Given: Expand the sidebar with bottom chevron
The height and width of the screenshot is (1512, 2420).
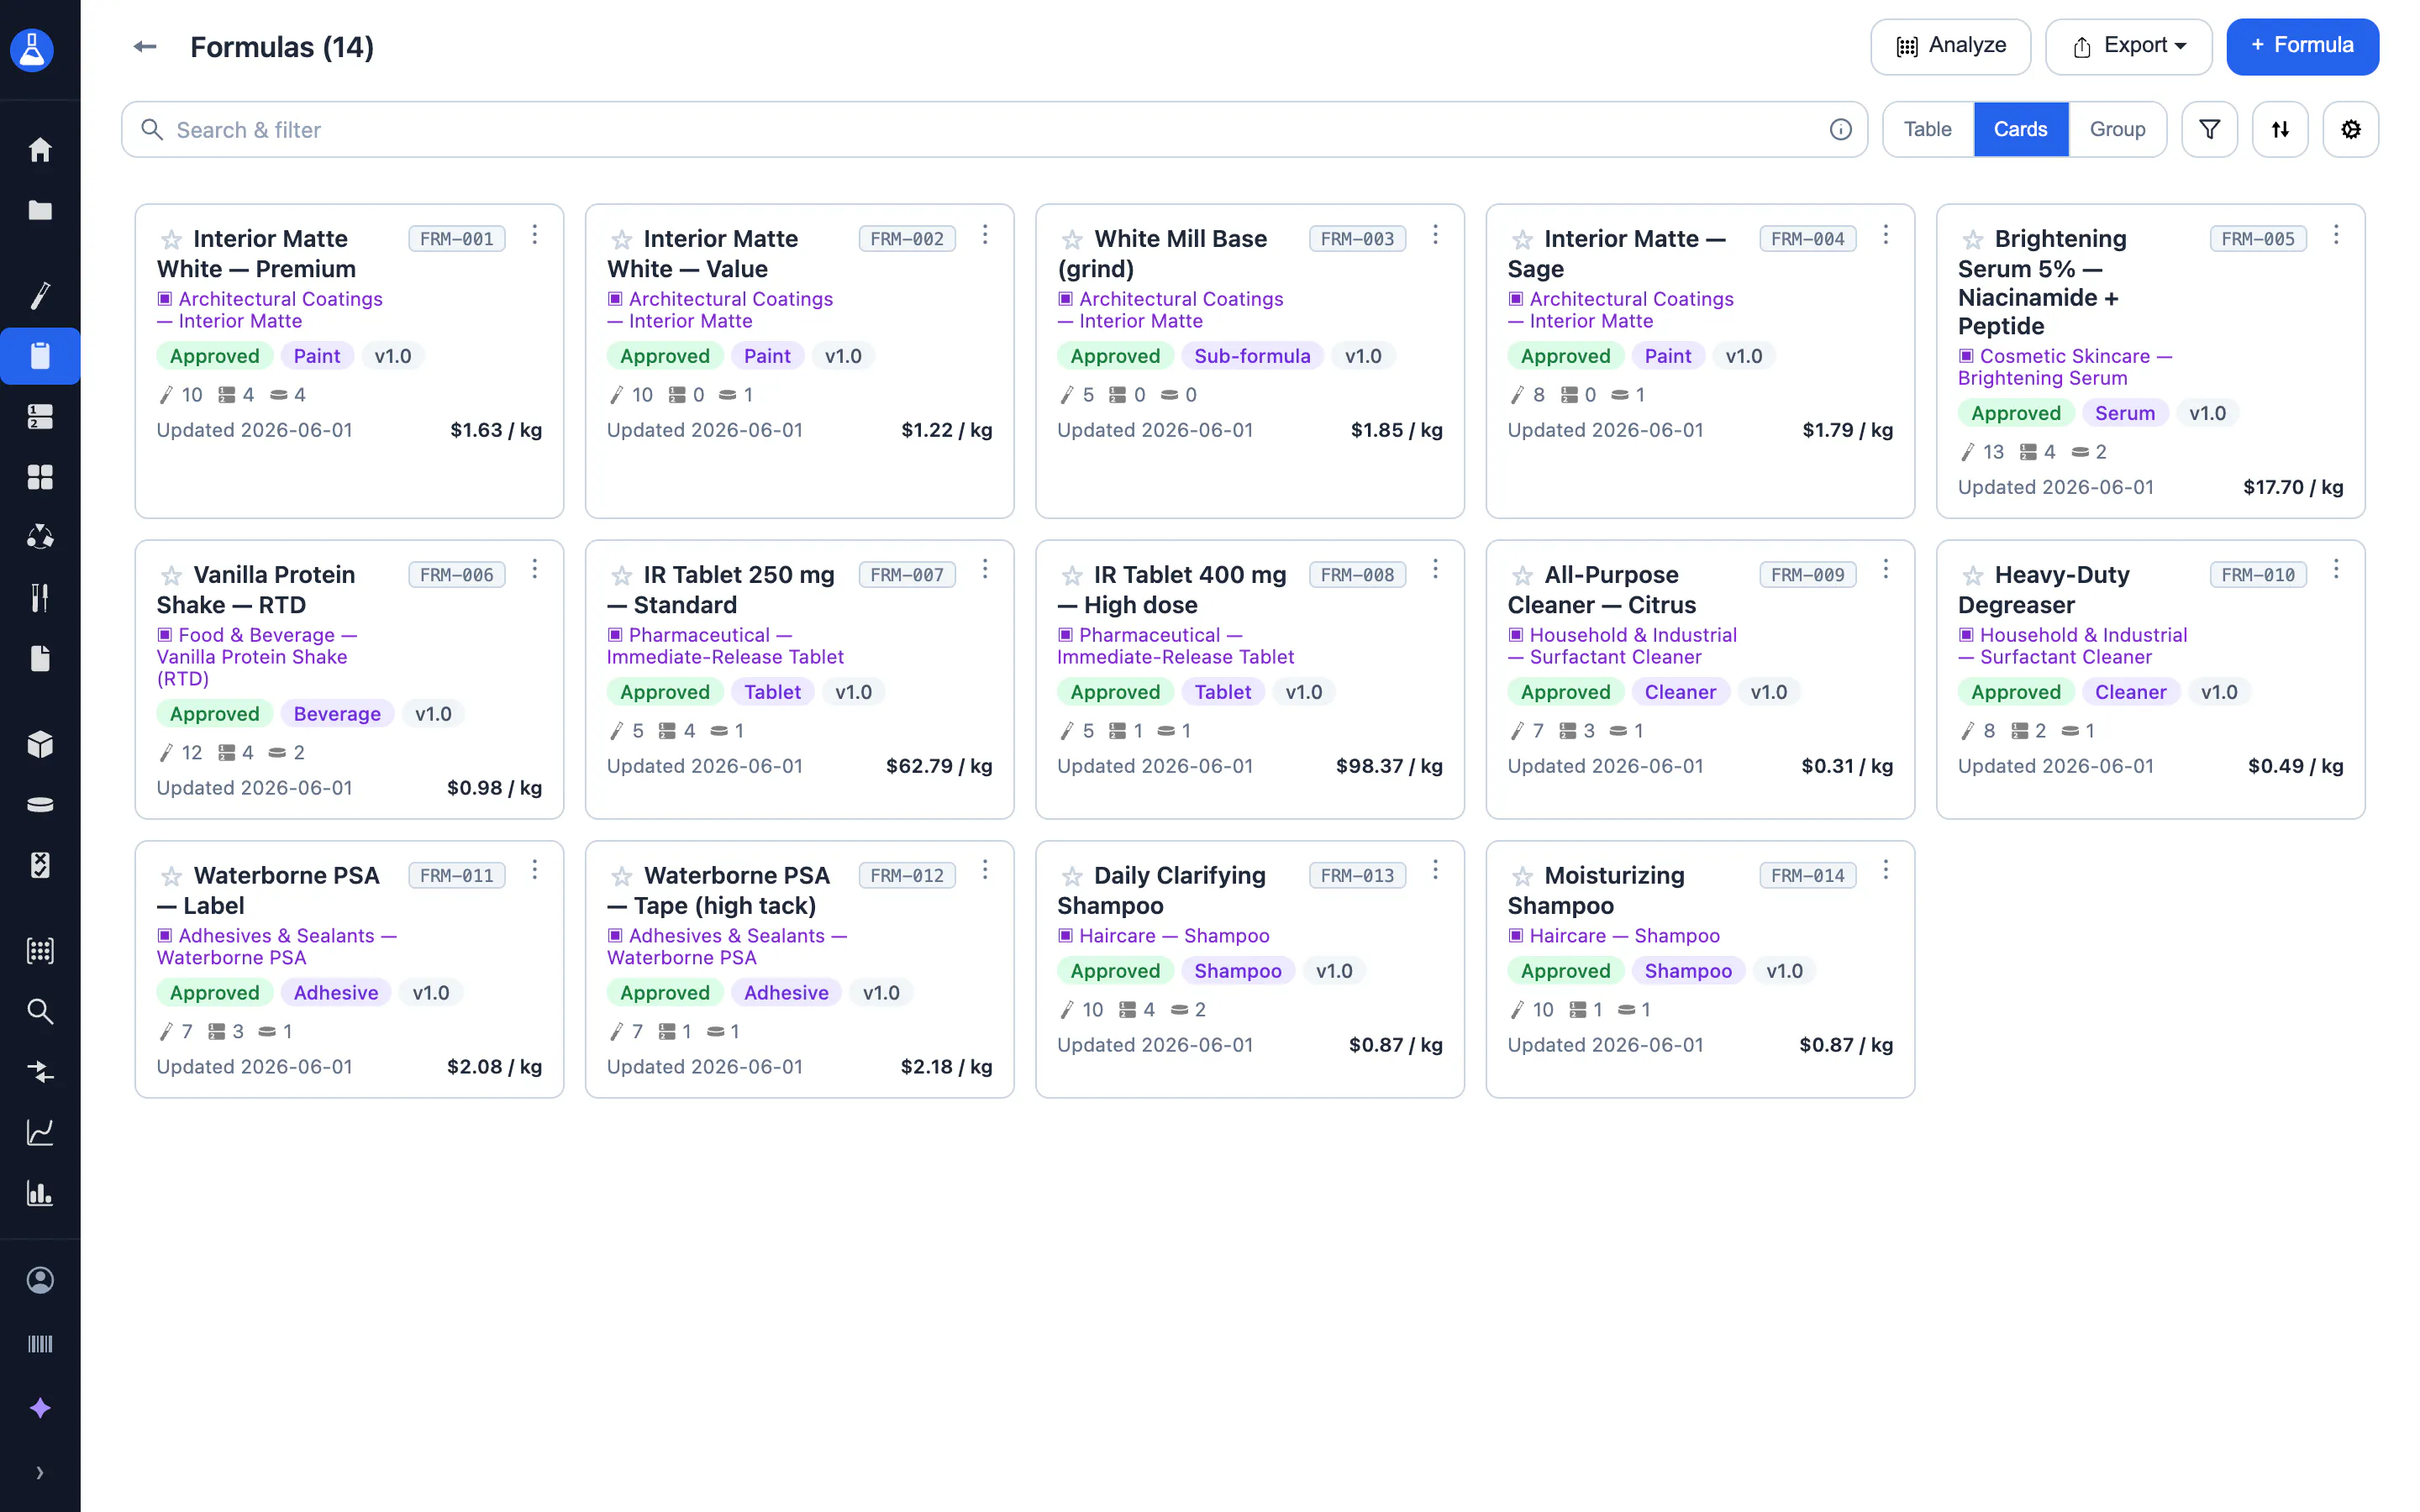Looking at the screenshot, I should [40, 1472].
